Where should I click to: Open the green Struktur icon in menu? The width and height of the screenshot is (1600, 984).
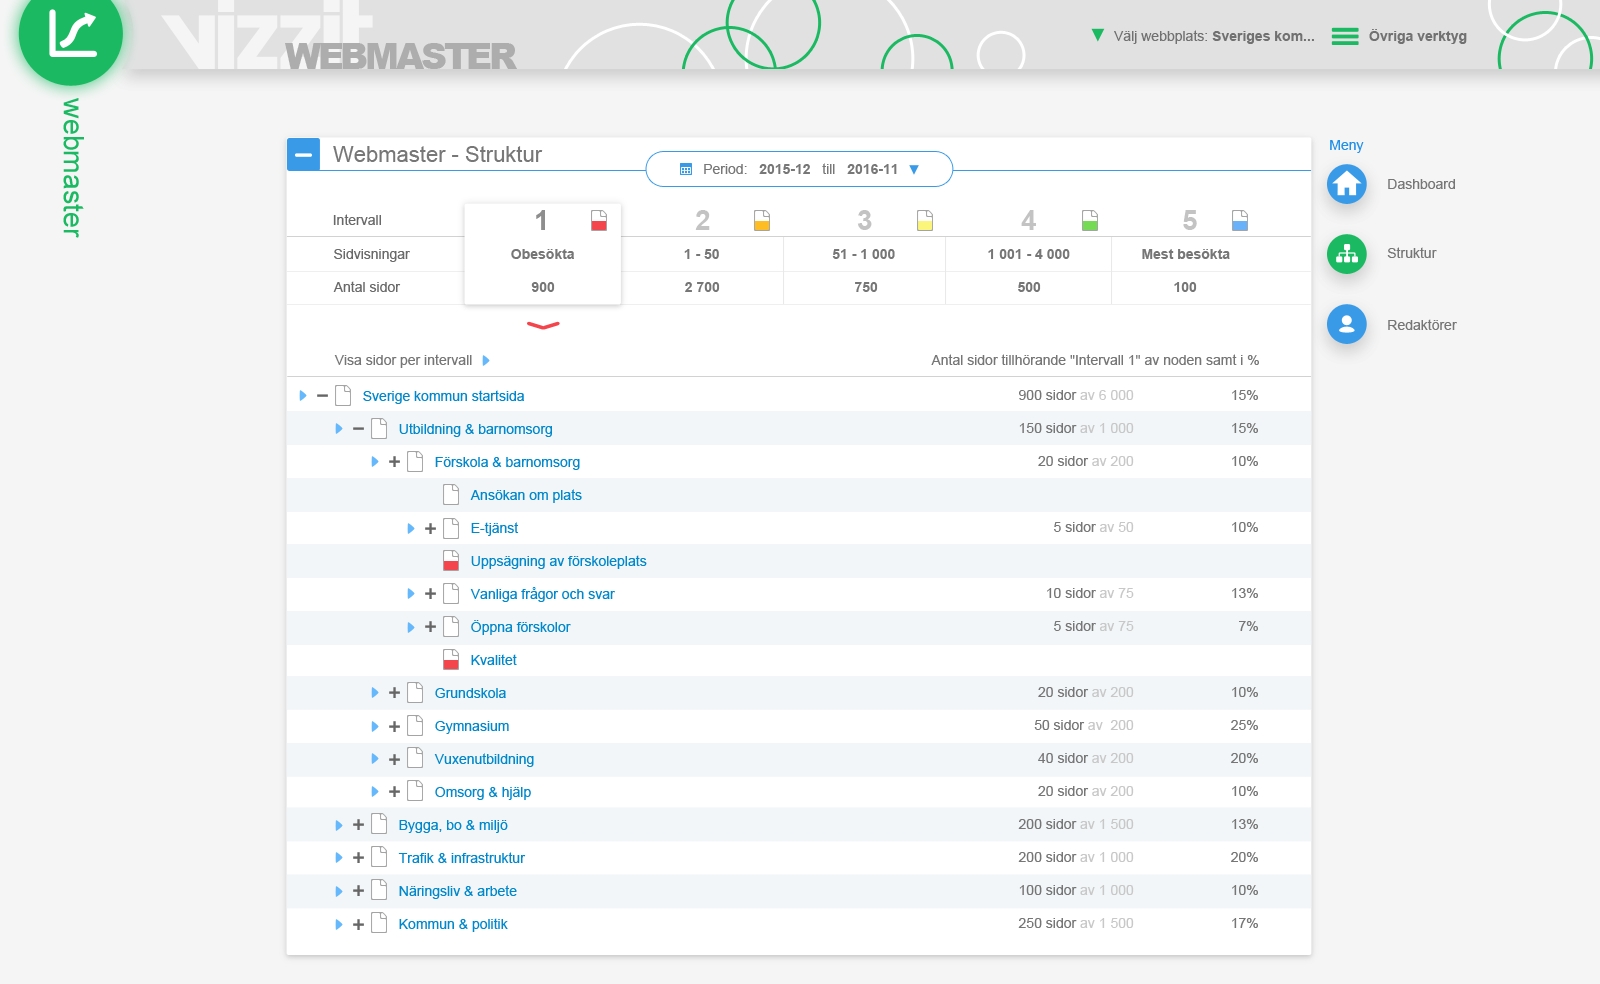1347,254
